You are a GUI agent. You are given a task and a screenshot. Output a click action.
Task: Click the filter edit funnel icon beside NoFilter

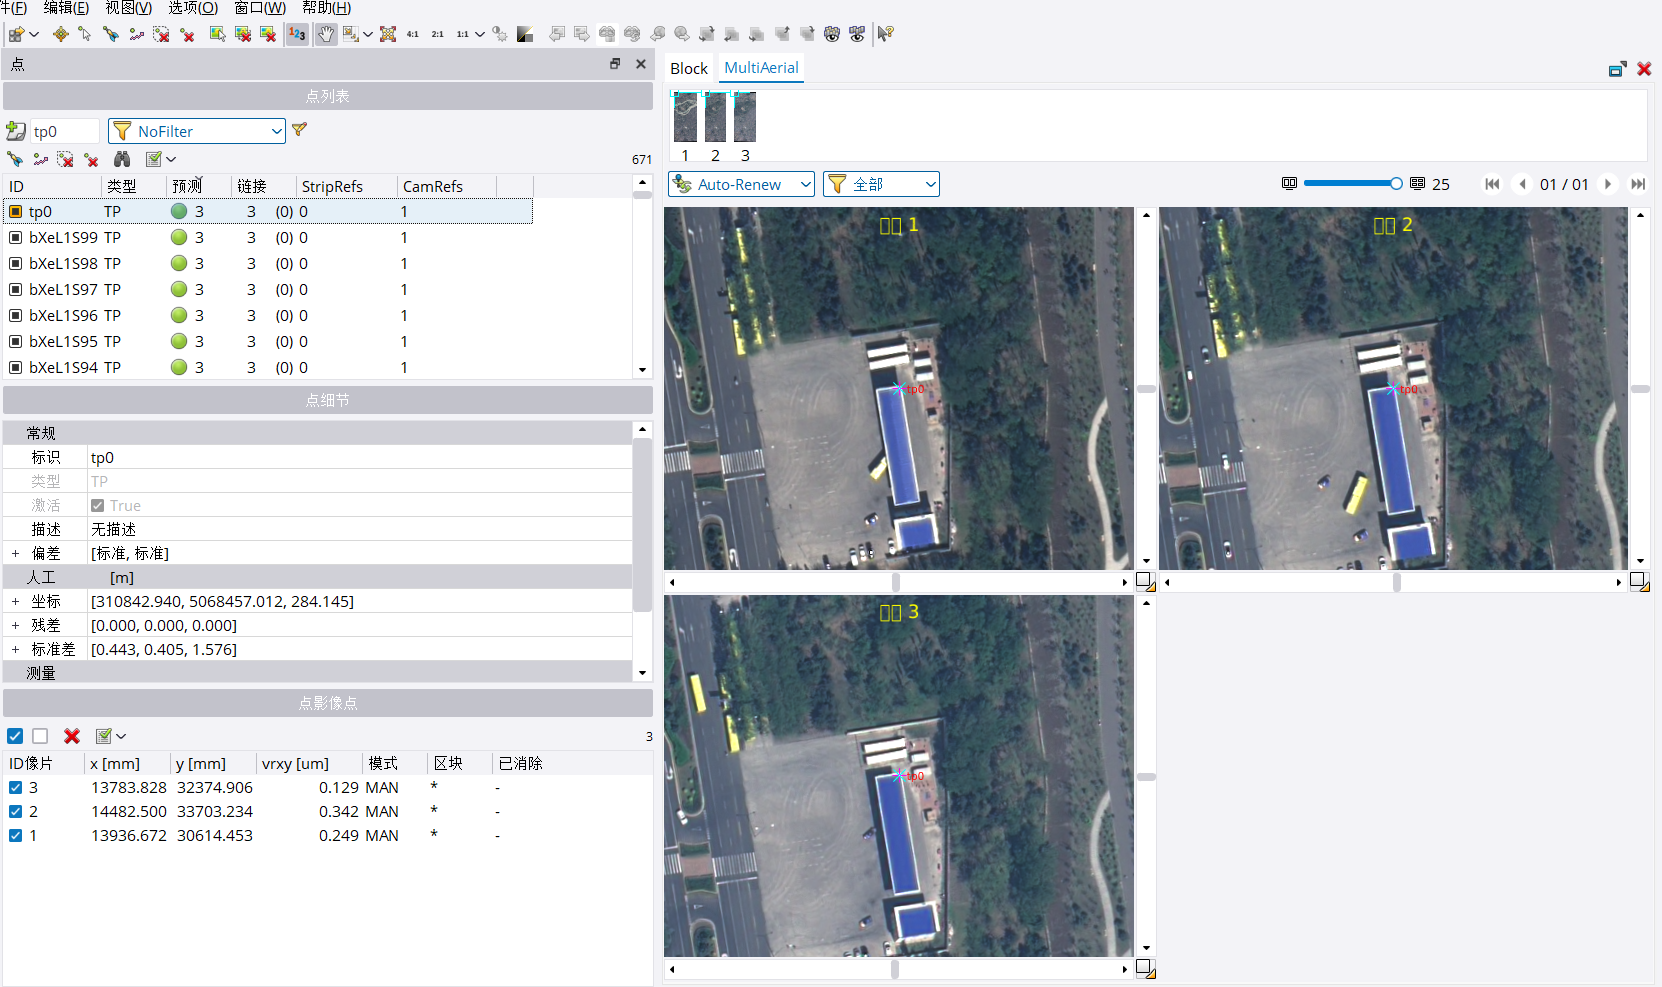point(299,130)
